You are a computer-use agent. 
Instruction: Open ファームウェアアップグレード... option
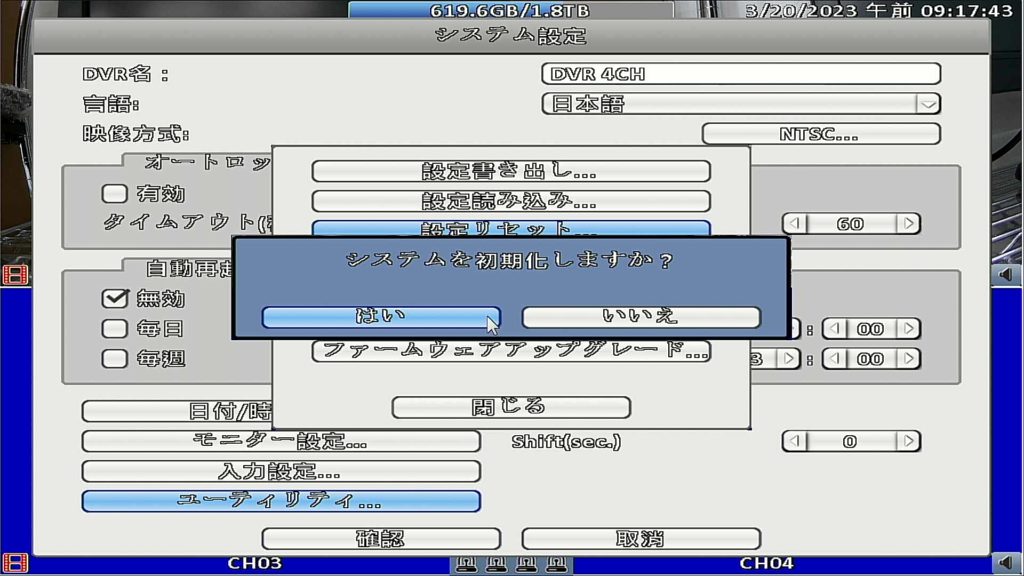[x=510, y=351]
